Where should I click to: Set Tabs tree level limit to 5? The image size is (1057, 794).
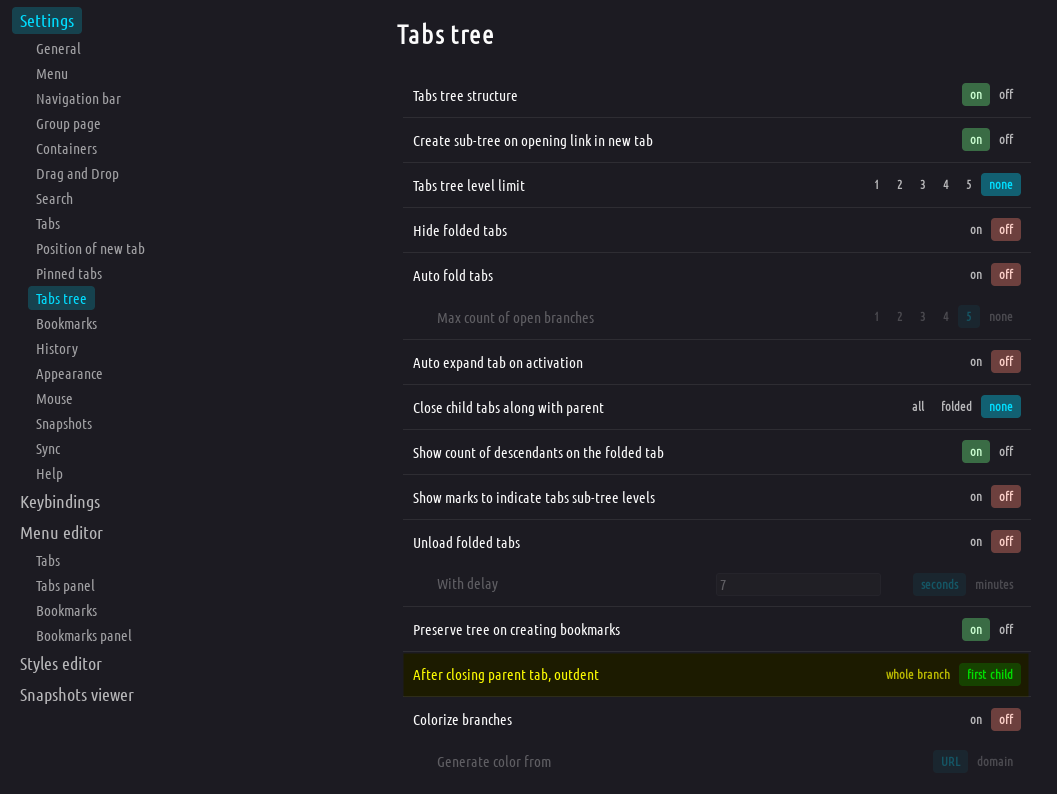[968, 185]
